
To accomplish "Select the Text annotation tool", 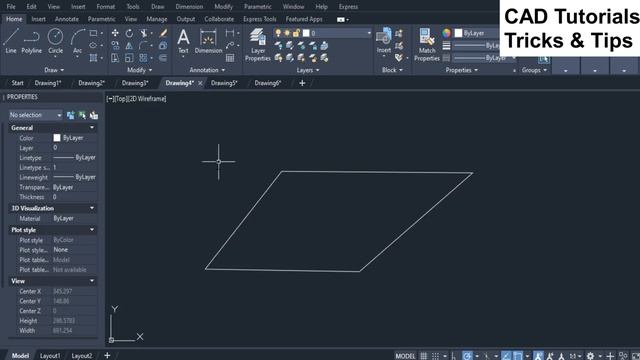I will (x=183, y=41).
